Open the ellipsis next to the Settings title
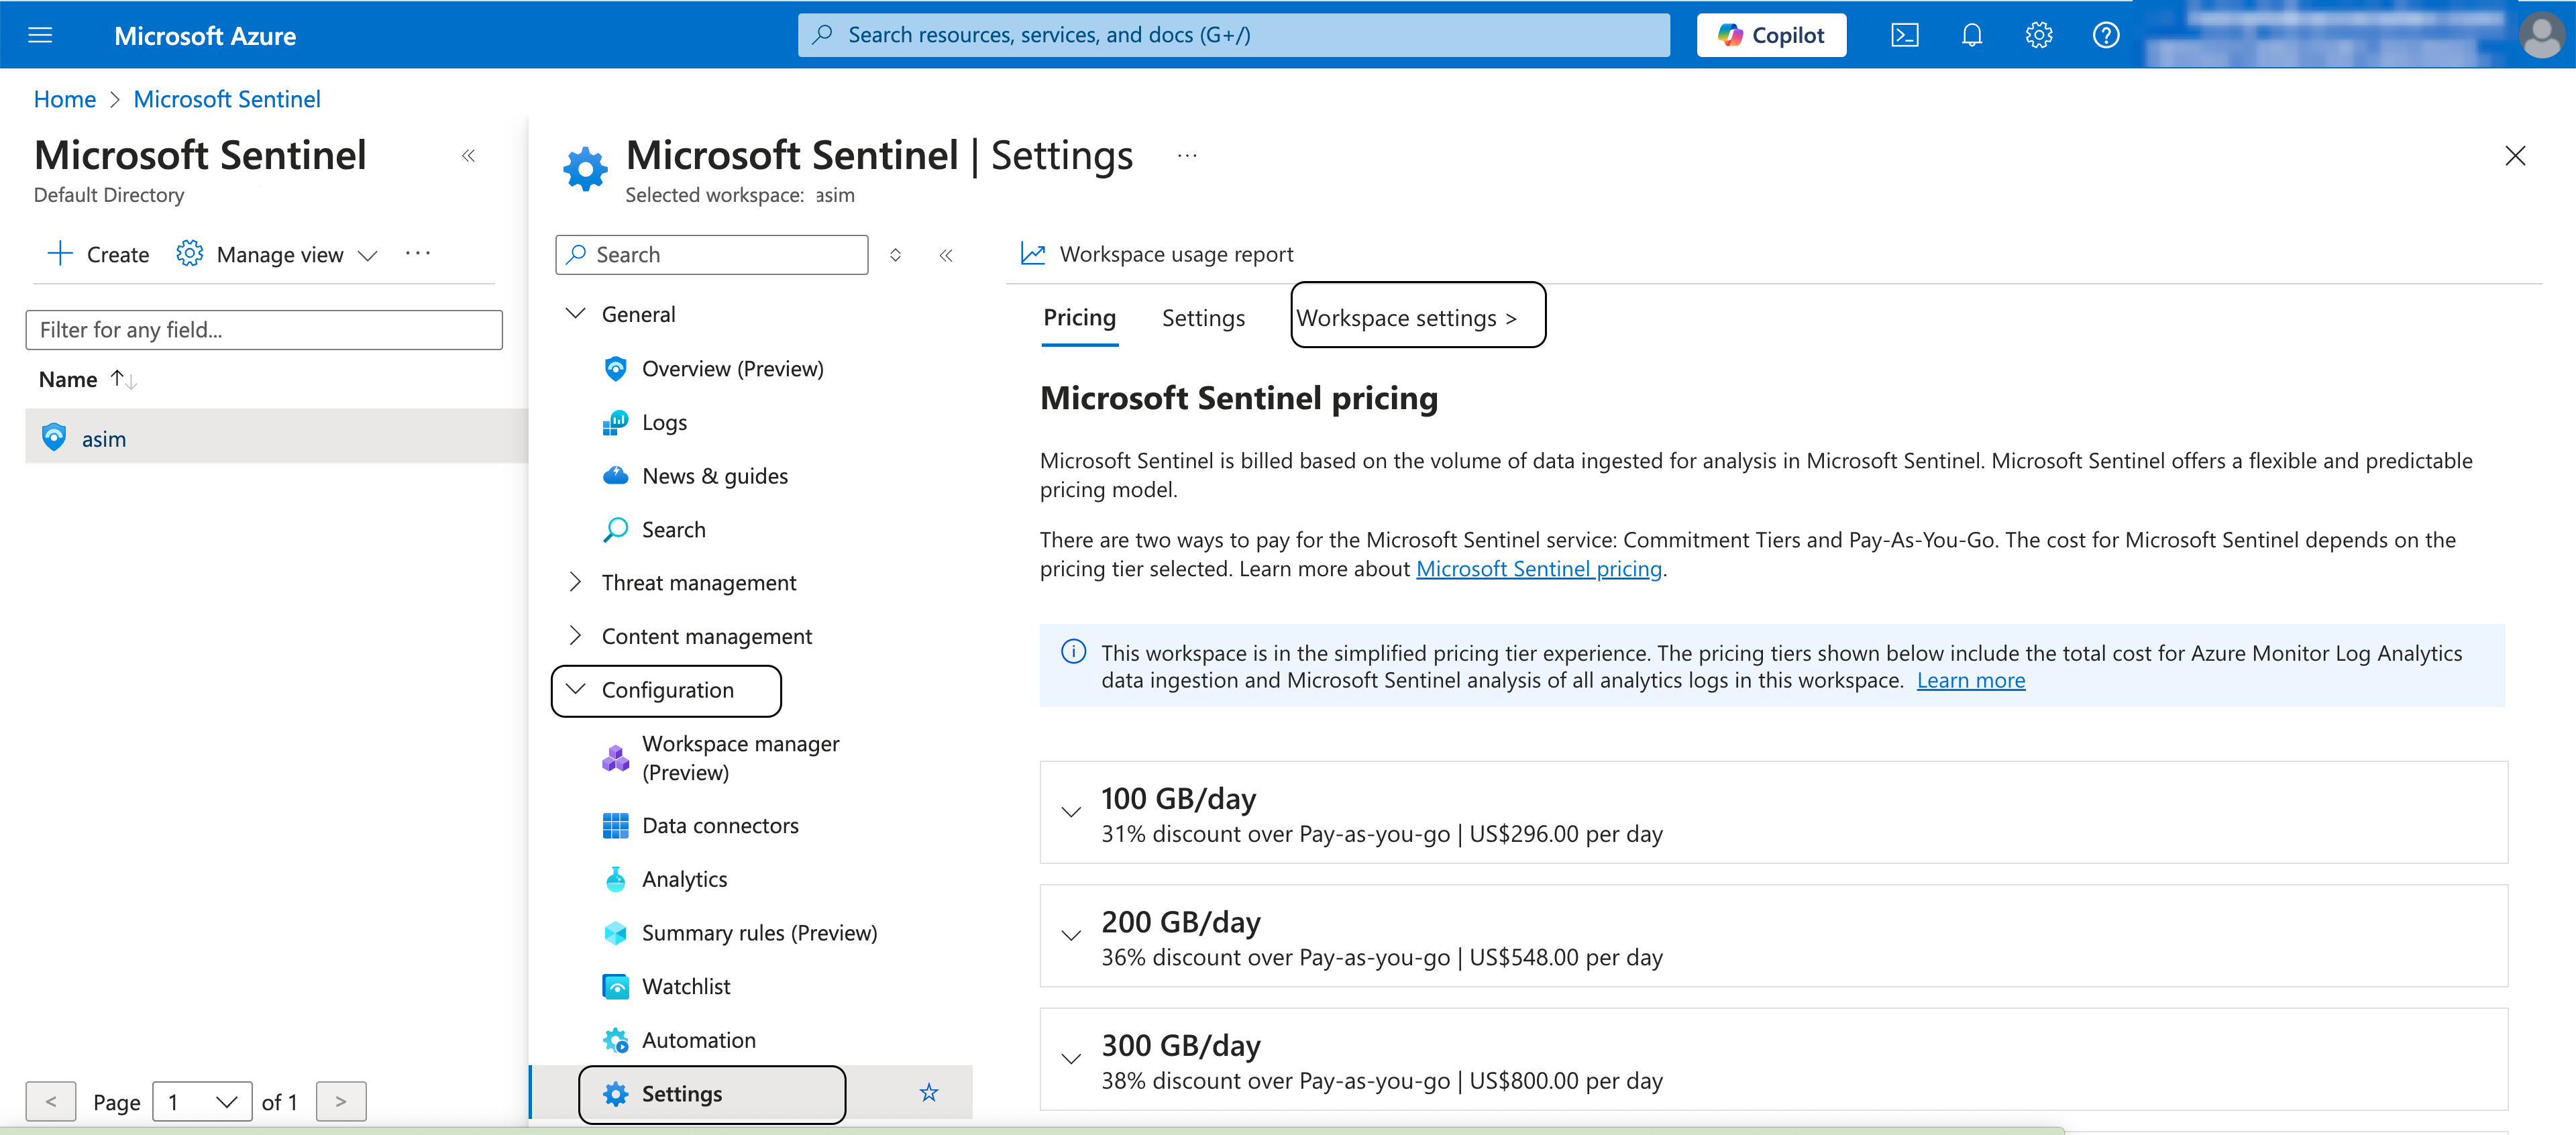2576x1135 pixels. click(x=1186, y=156)
